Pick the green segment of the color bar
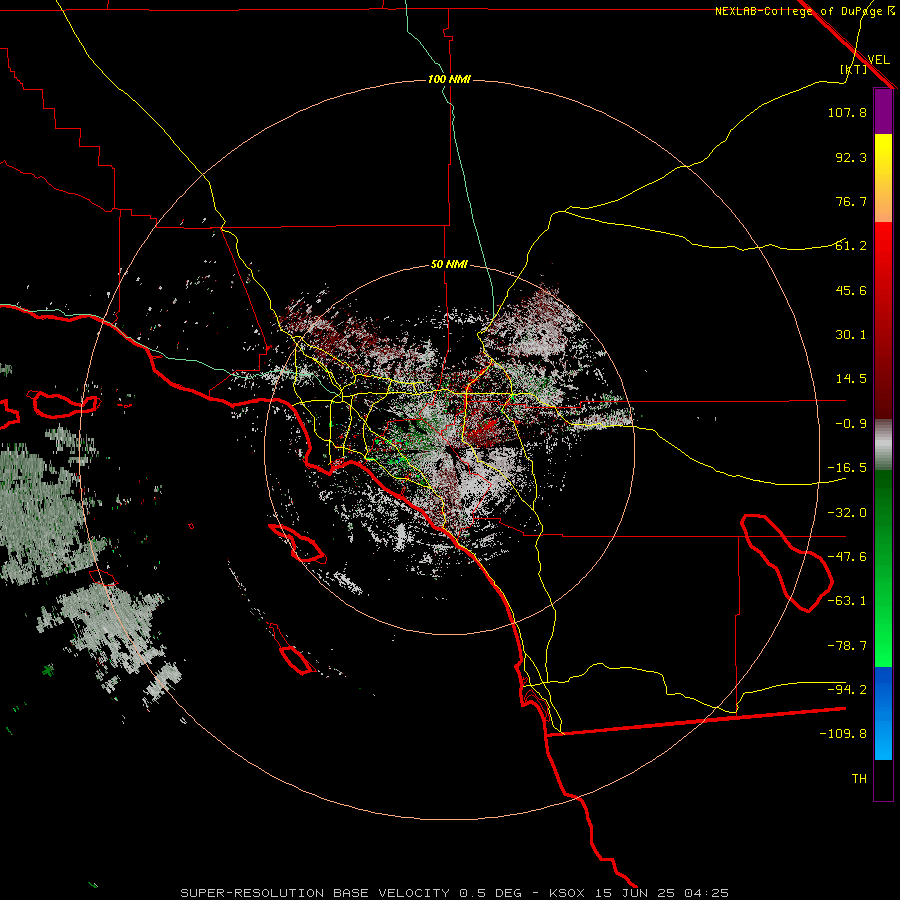This screenshot has height=900, width=900. click(883, 568)
